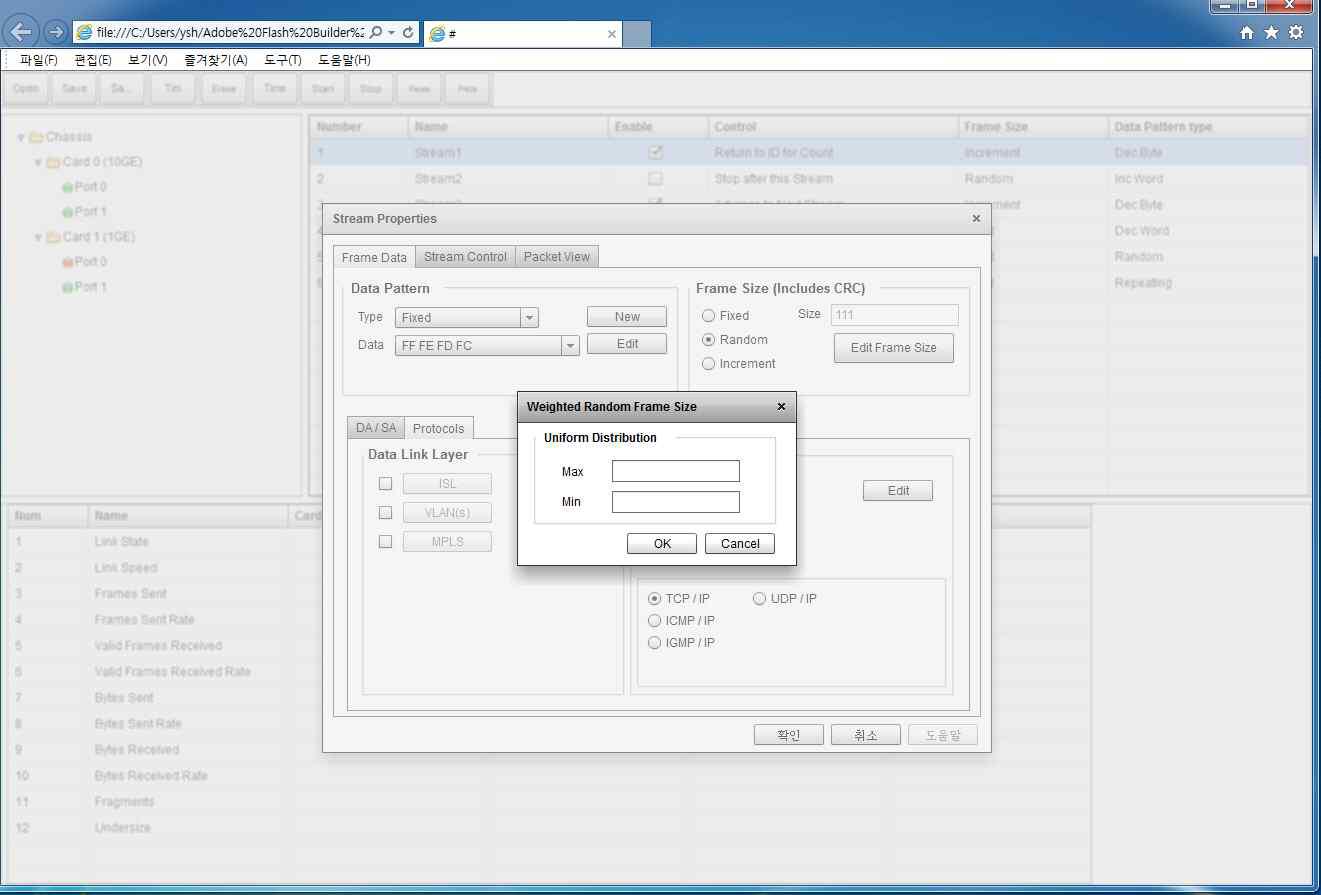Switch to the Stream Control tab
The width and height of the screenshot is (1321, 895).
click(465, 257)
